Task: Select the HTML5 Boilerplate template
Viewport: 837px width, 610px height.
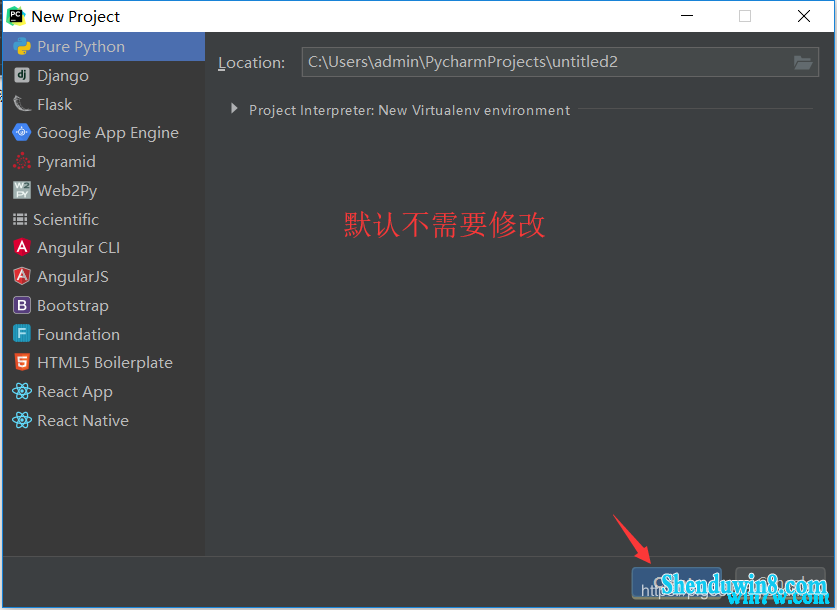Action: click(x=104, y=363)
